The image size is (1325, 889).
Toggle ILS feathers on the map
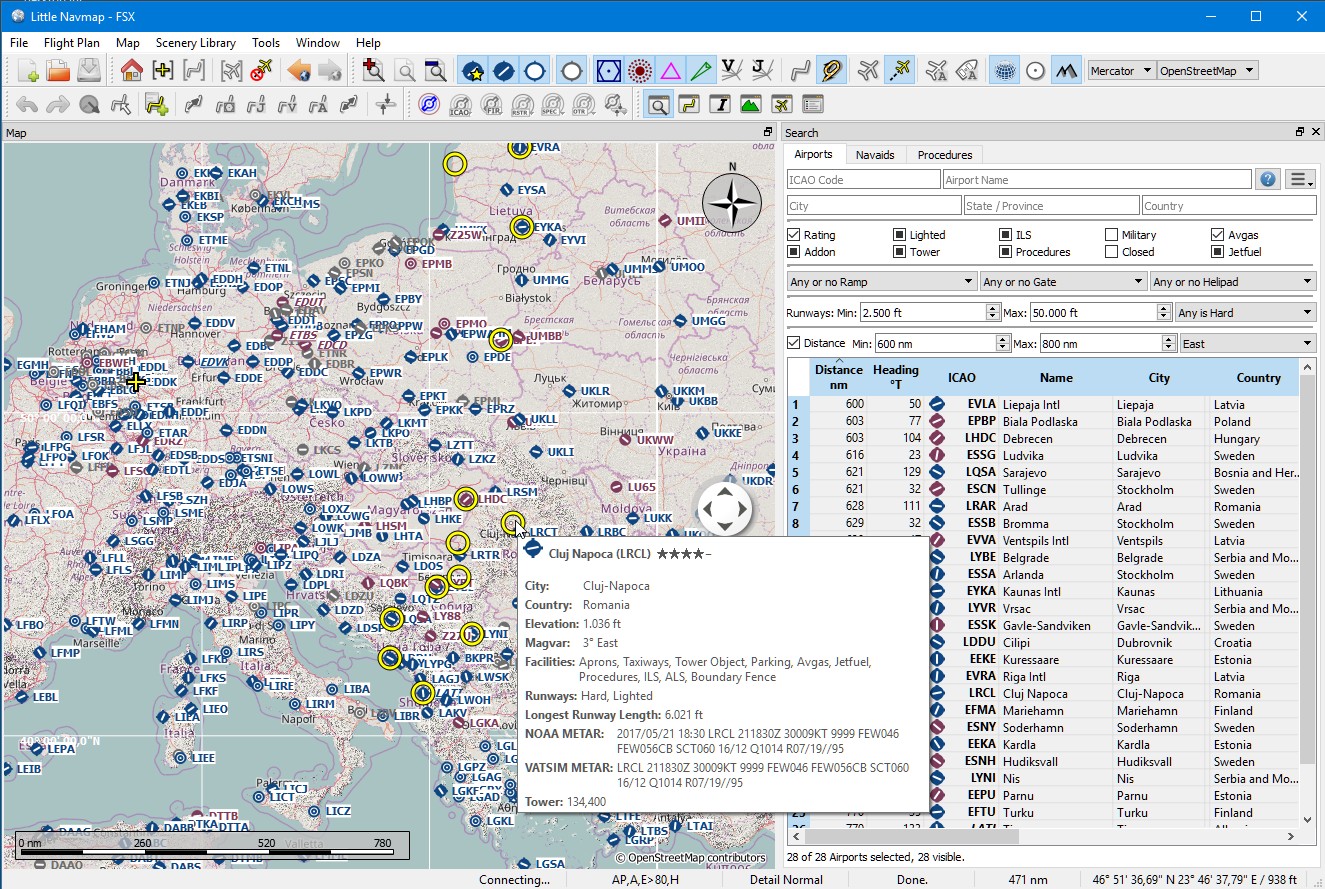click(x=701, y=71)
